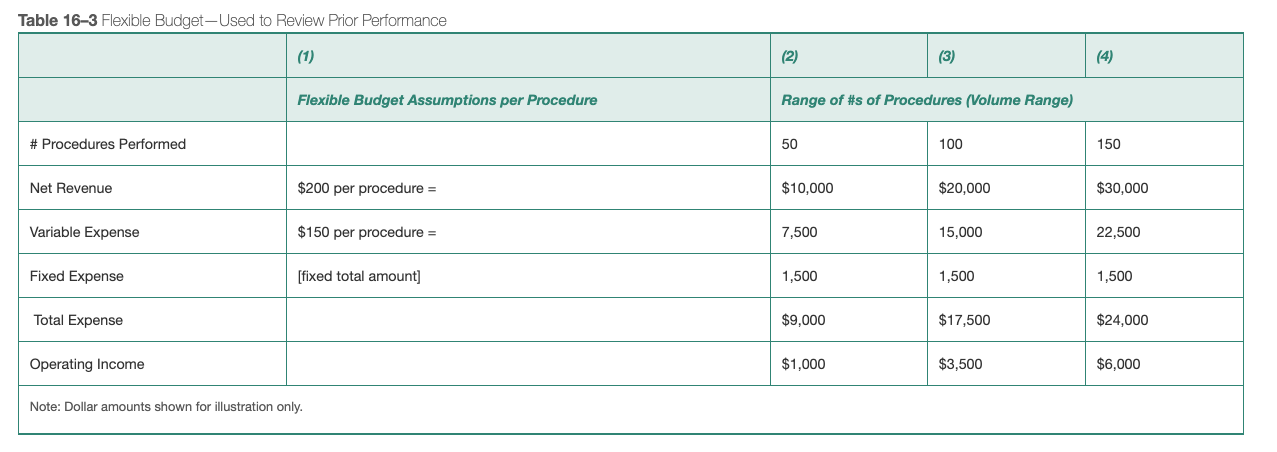1277x452 pixels.
Task: Click Flexible Budget Assumptions per Procedure heading
Action: (x=447, y=100)
